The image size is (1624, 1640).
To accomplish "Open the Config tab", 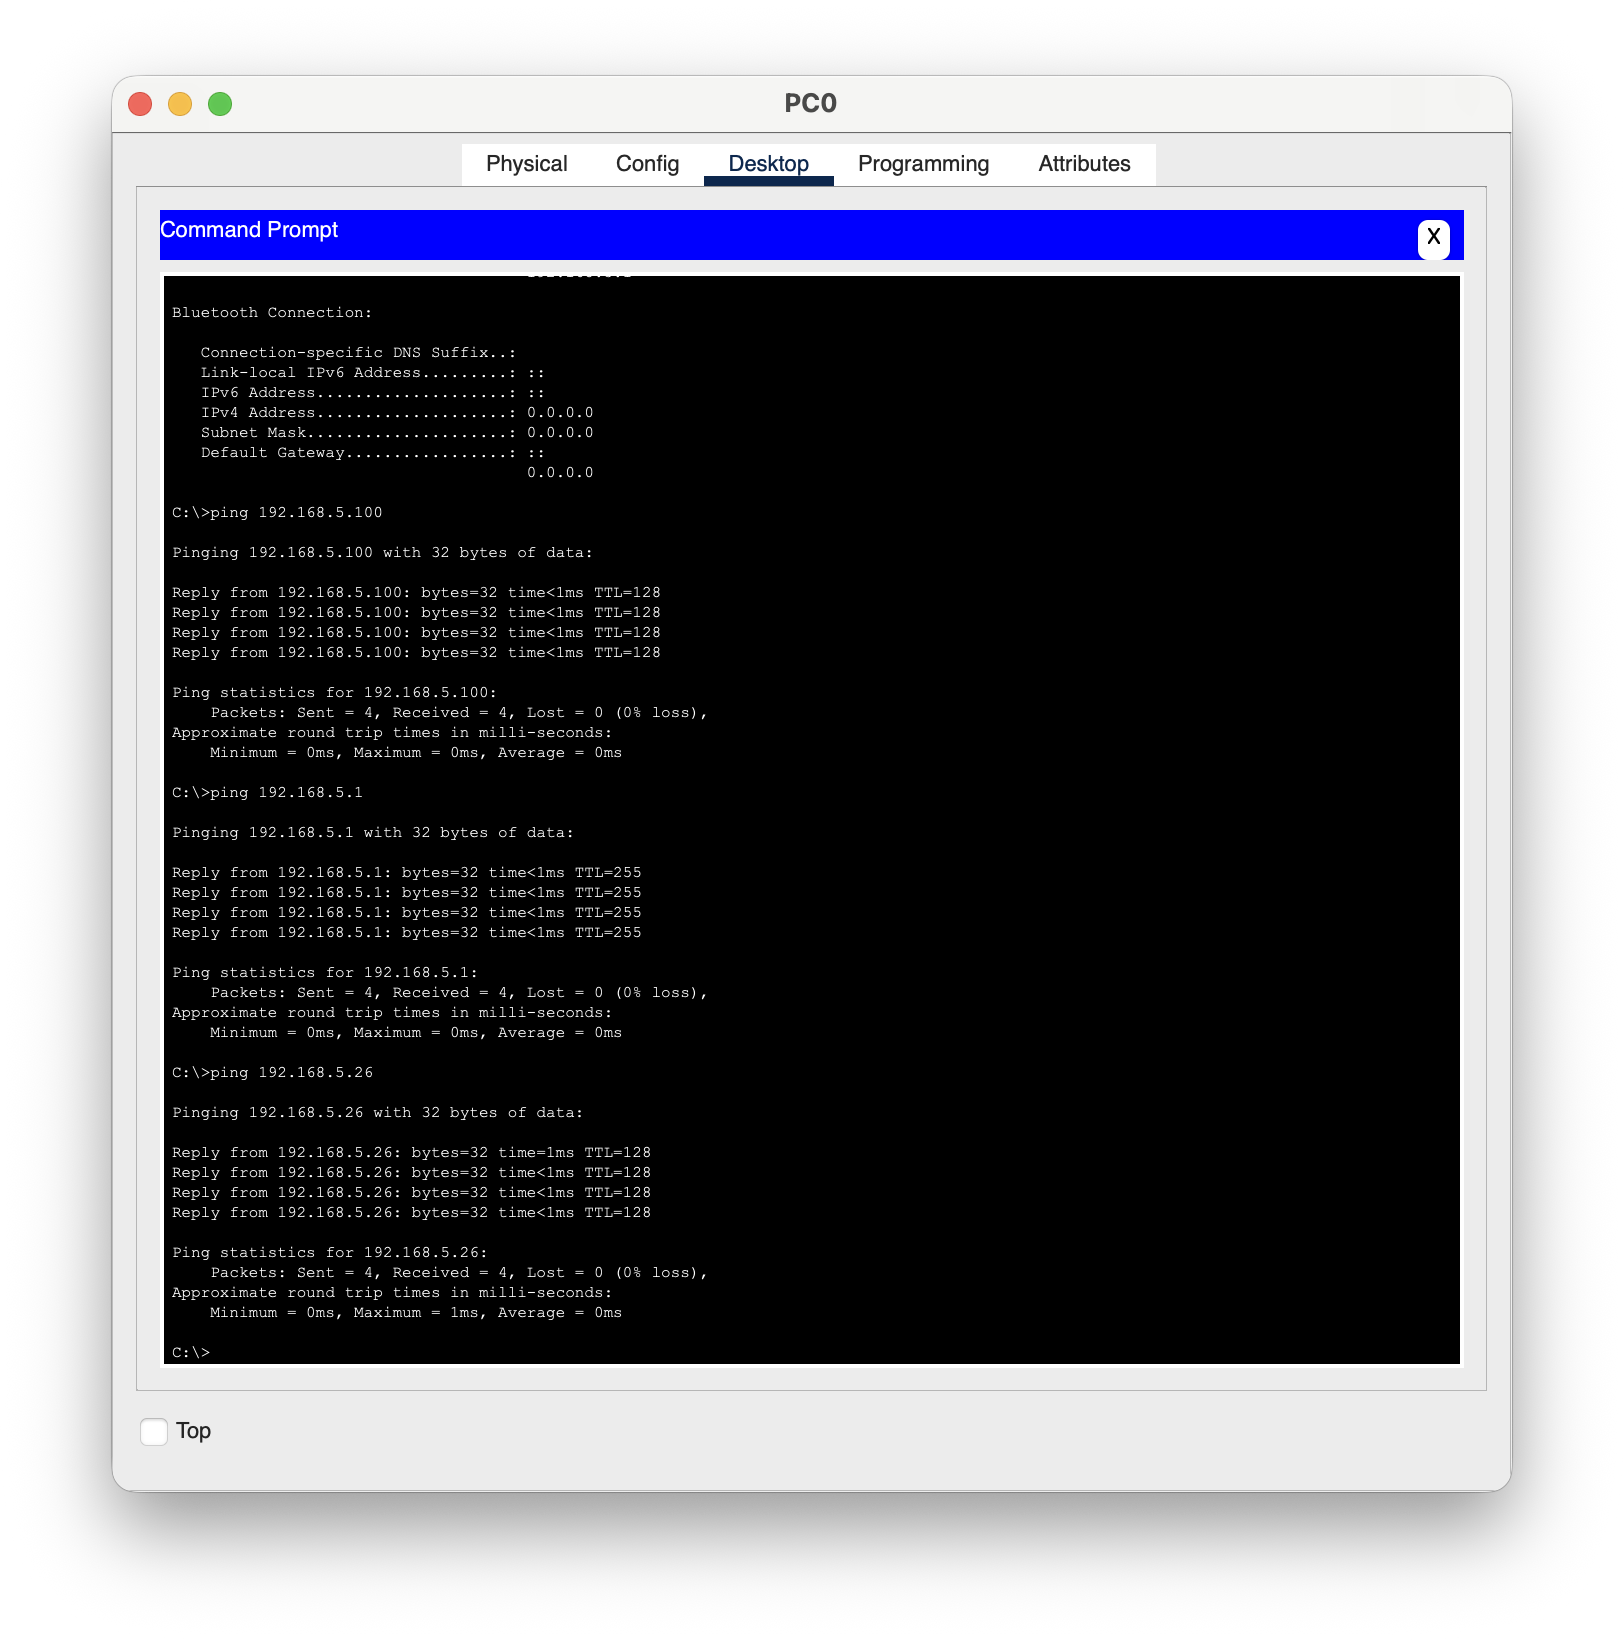I will 647,164.
